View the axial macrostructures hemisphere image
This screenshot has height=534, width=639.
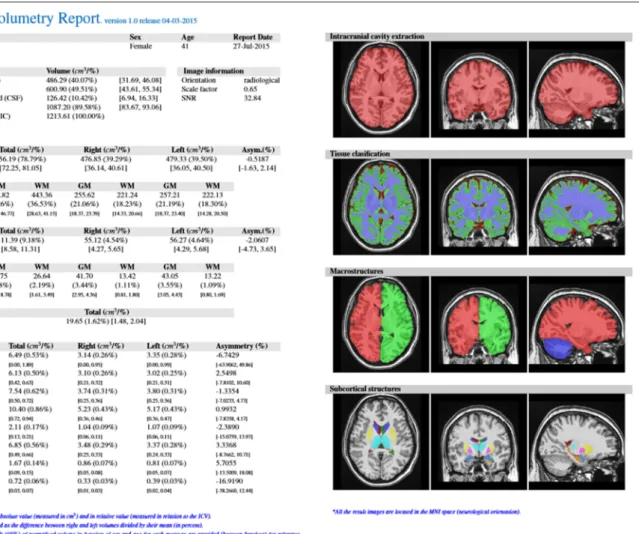coord(381,324)
